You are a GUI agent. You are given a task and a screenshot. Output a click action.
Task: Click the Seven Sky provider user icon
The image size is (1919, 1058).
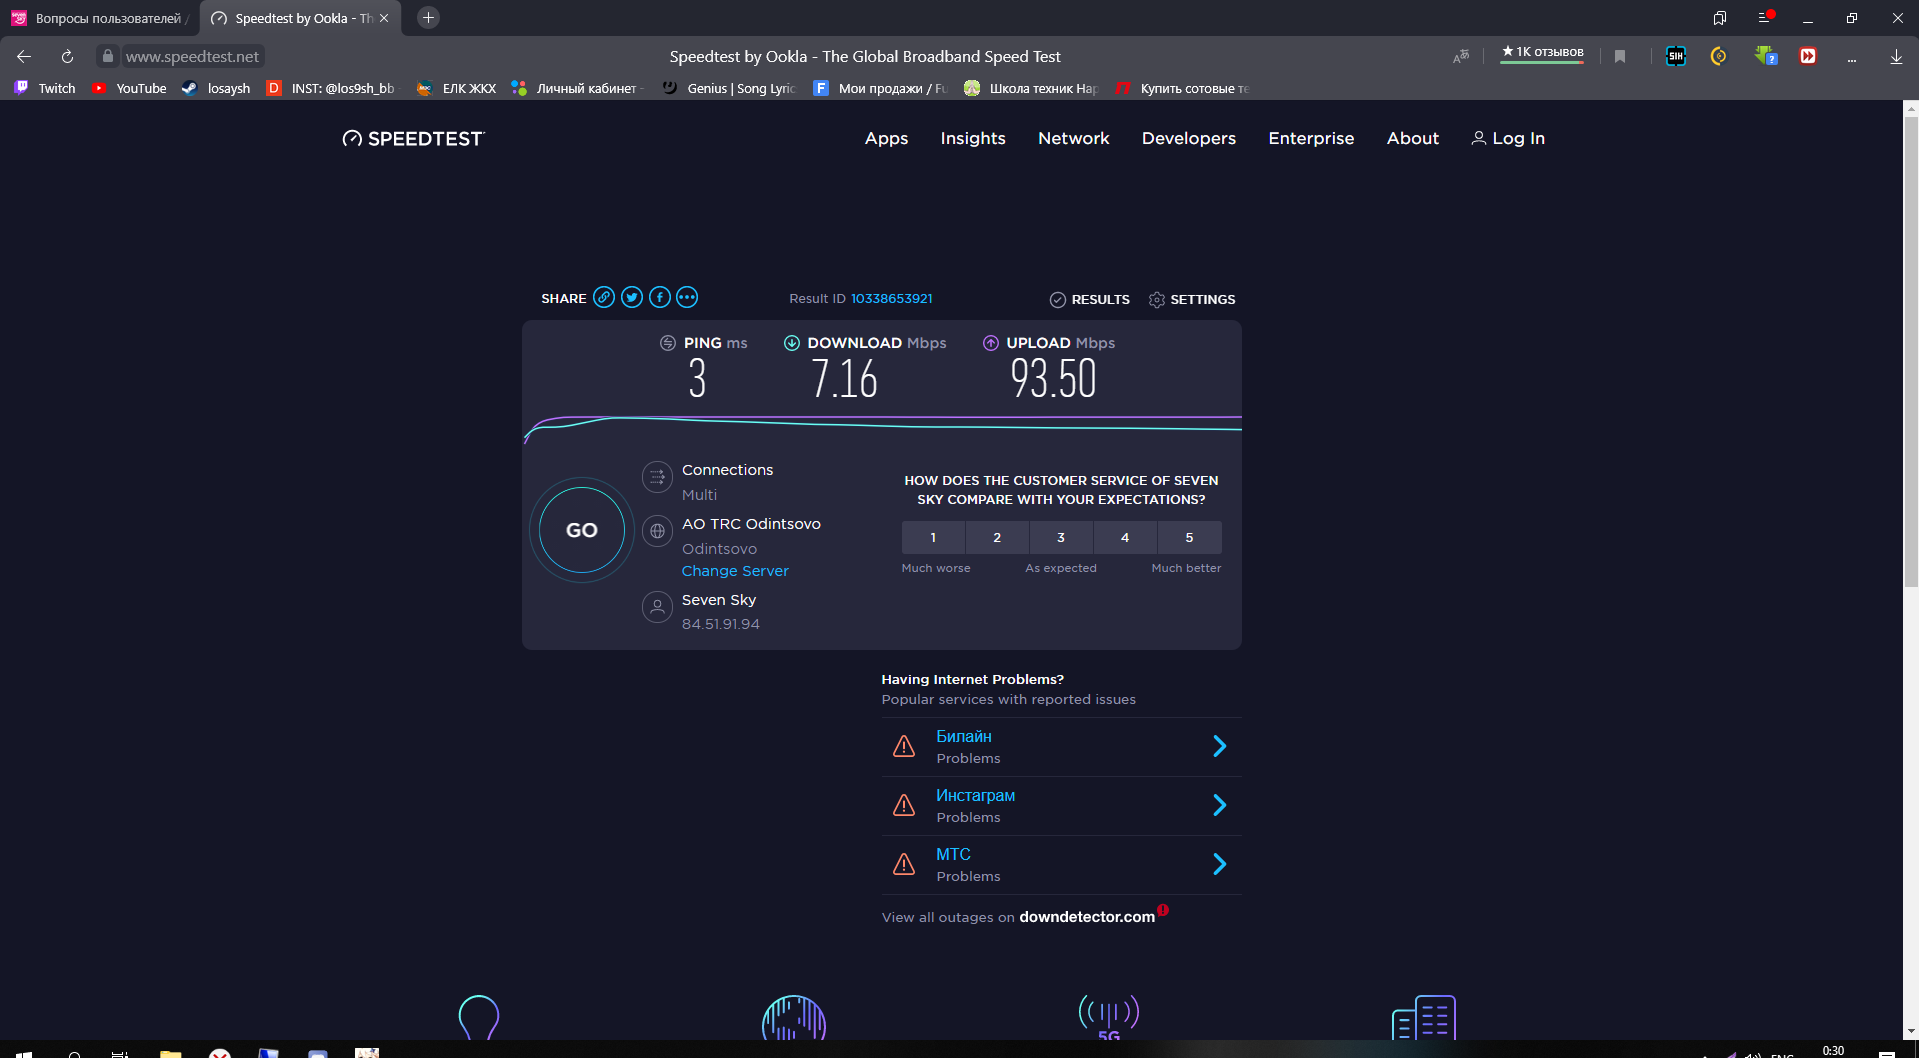657,607
